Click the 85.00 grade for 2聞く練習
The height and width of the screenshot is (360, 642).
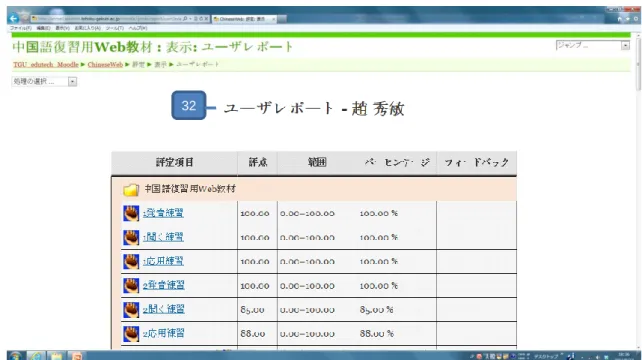pos(252,310)
